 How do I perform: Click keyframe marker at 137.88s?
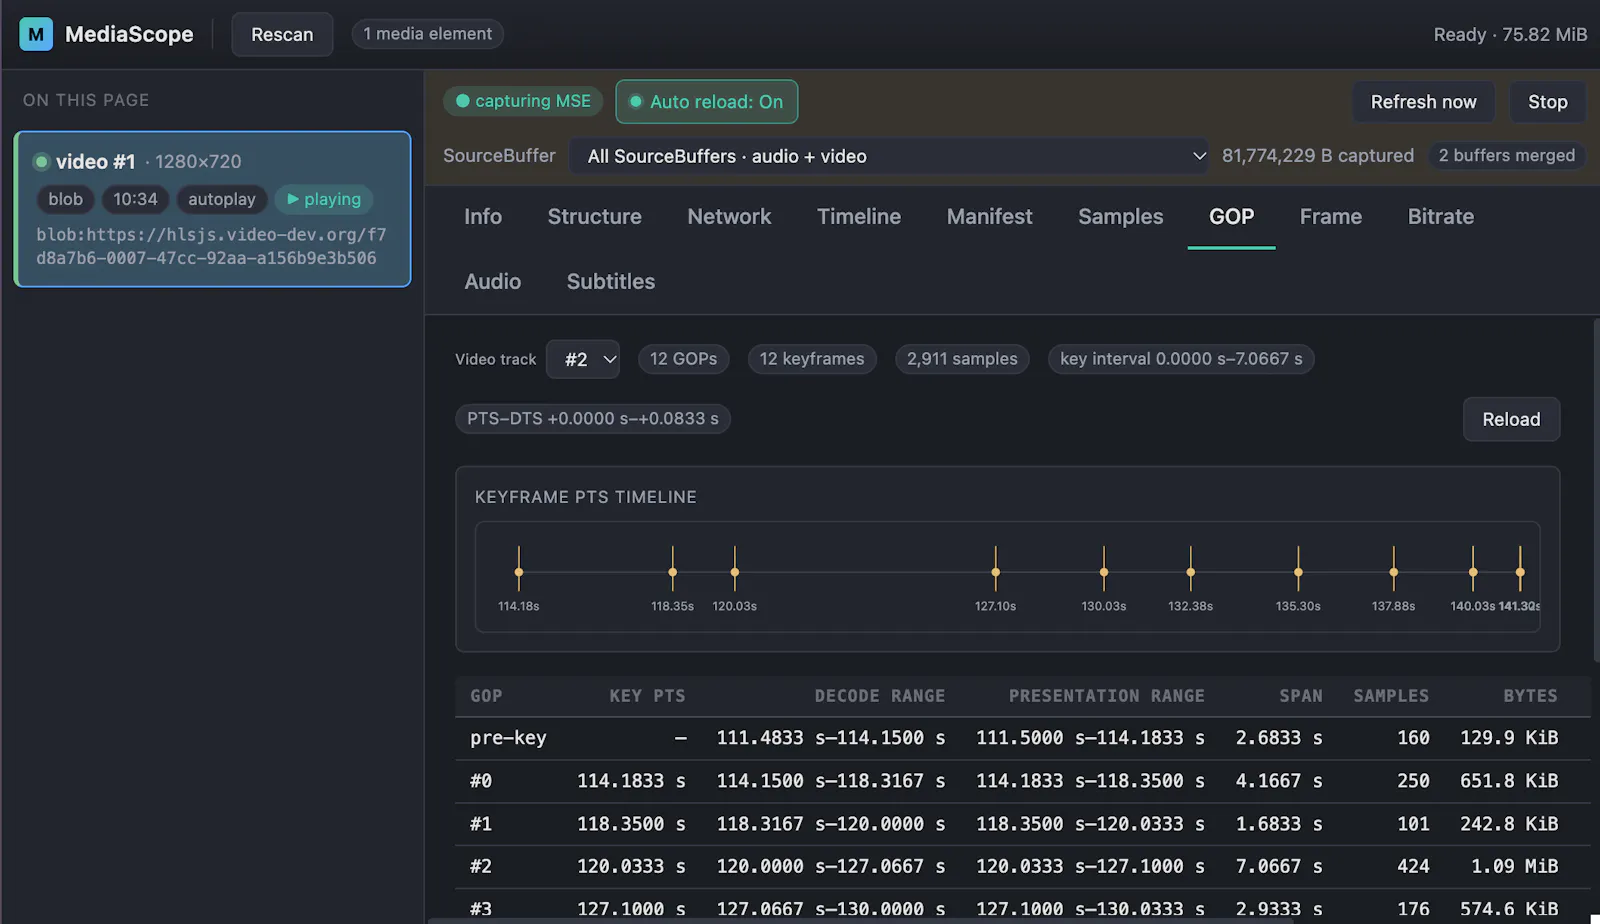(1394, 572)
